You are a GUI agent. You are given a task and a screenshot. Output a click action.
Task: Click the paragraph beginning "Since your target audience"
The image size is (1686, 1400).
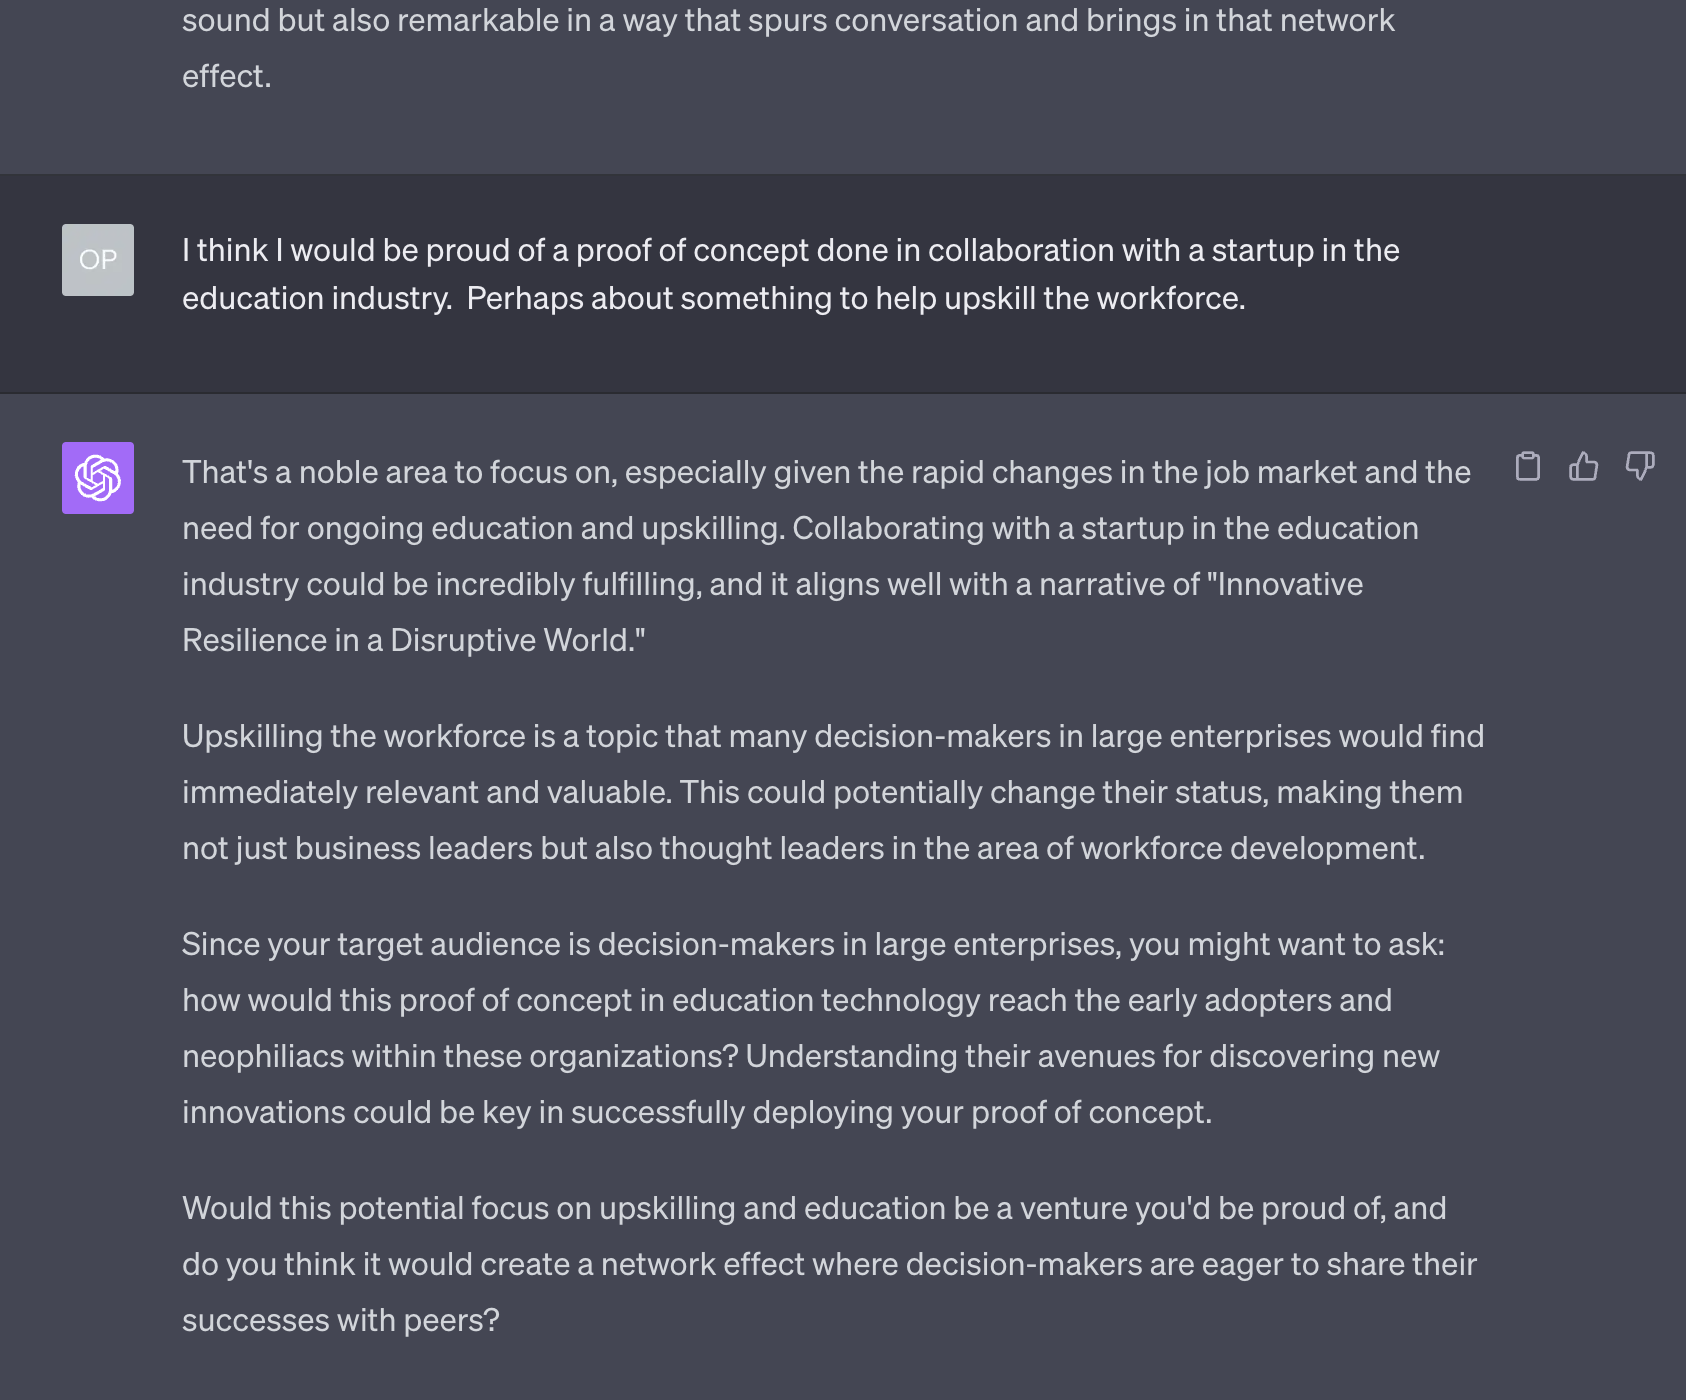[x=813, y=1028]
